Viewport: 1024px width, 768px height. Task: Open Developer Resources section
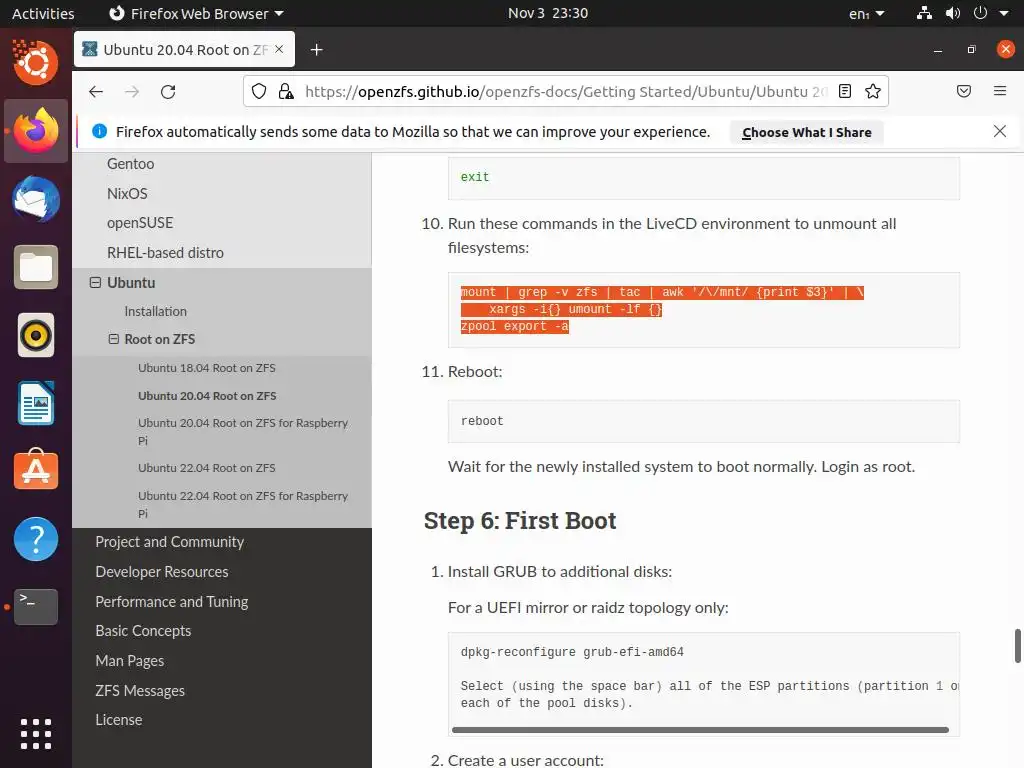coord(162,571)
